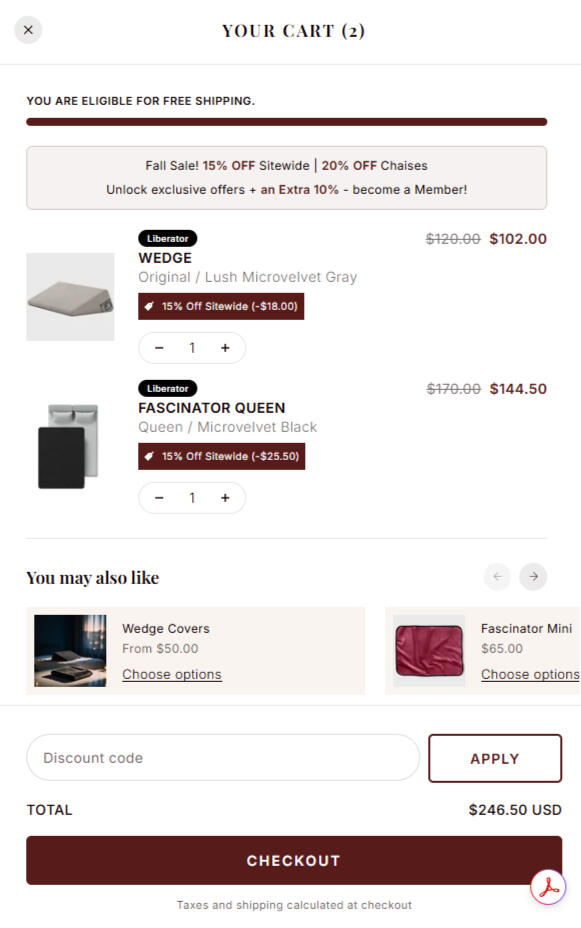This screenshot has height=928, width=581.
Task: Increase Wedge quantity with plus icon
Action: click(225, 348)
